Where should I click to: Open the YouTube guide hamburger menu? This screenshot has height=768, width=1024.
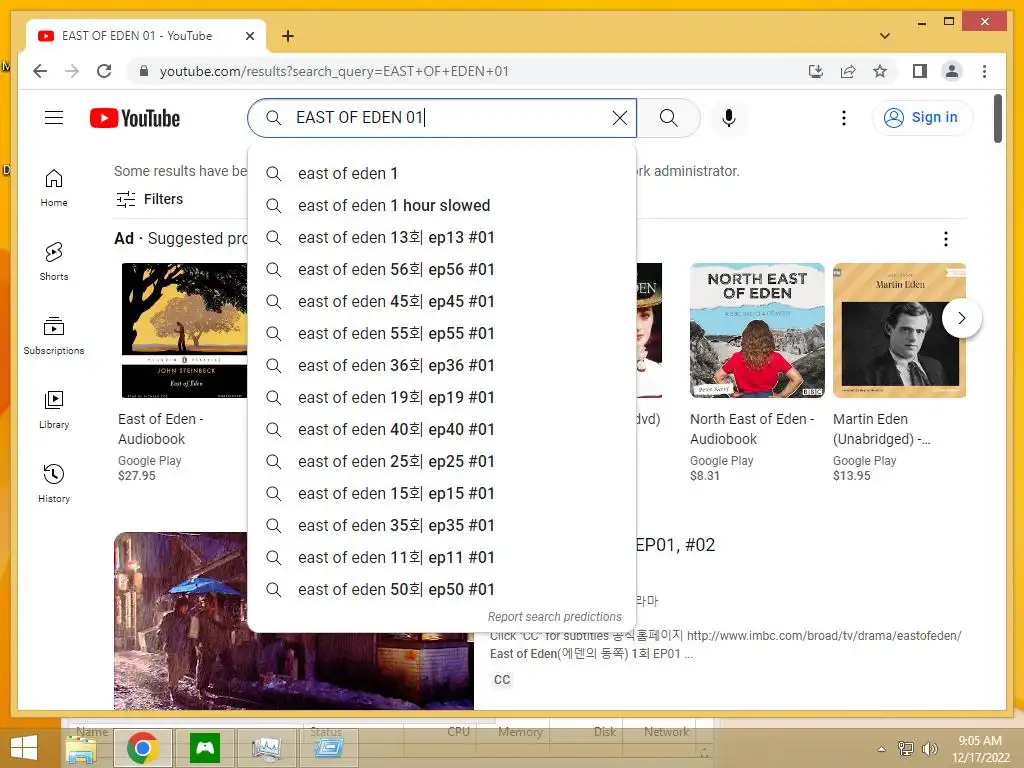click(x=54, y=118)
